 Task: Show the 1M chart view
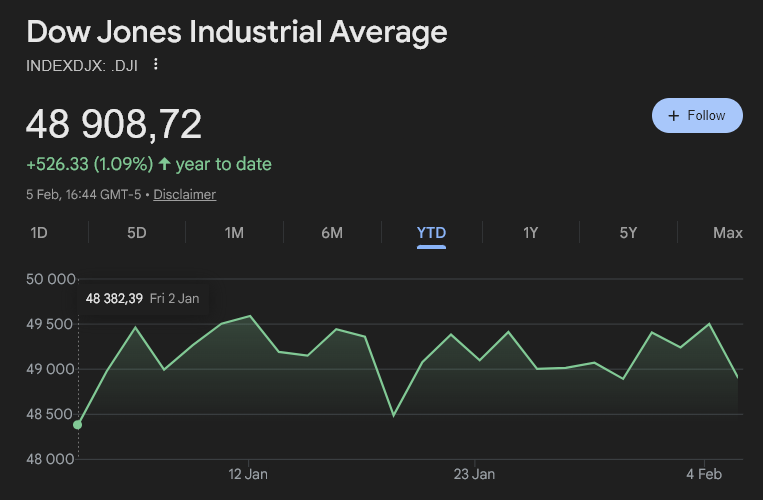(x=234, y=233)
